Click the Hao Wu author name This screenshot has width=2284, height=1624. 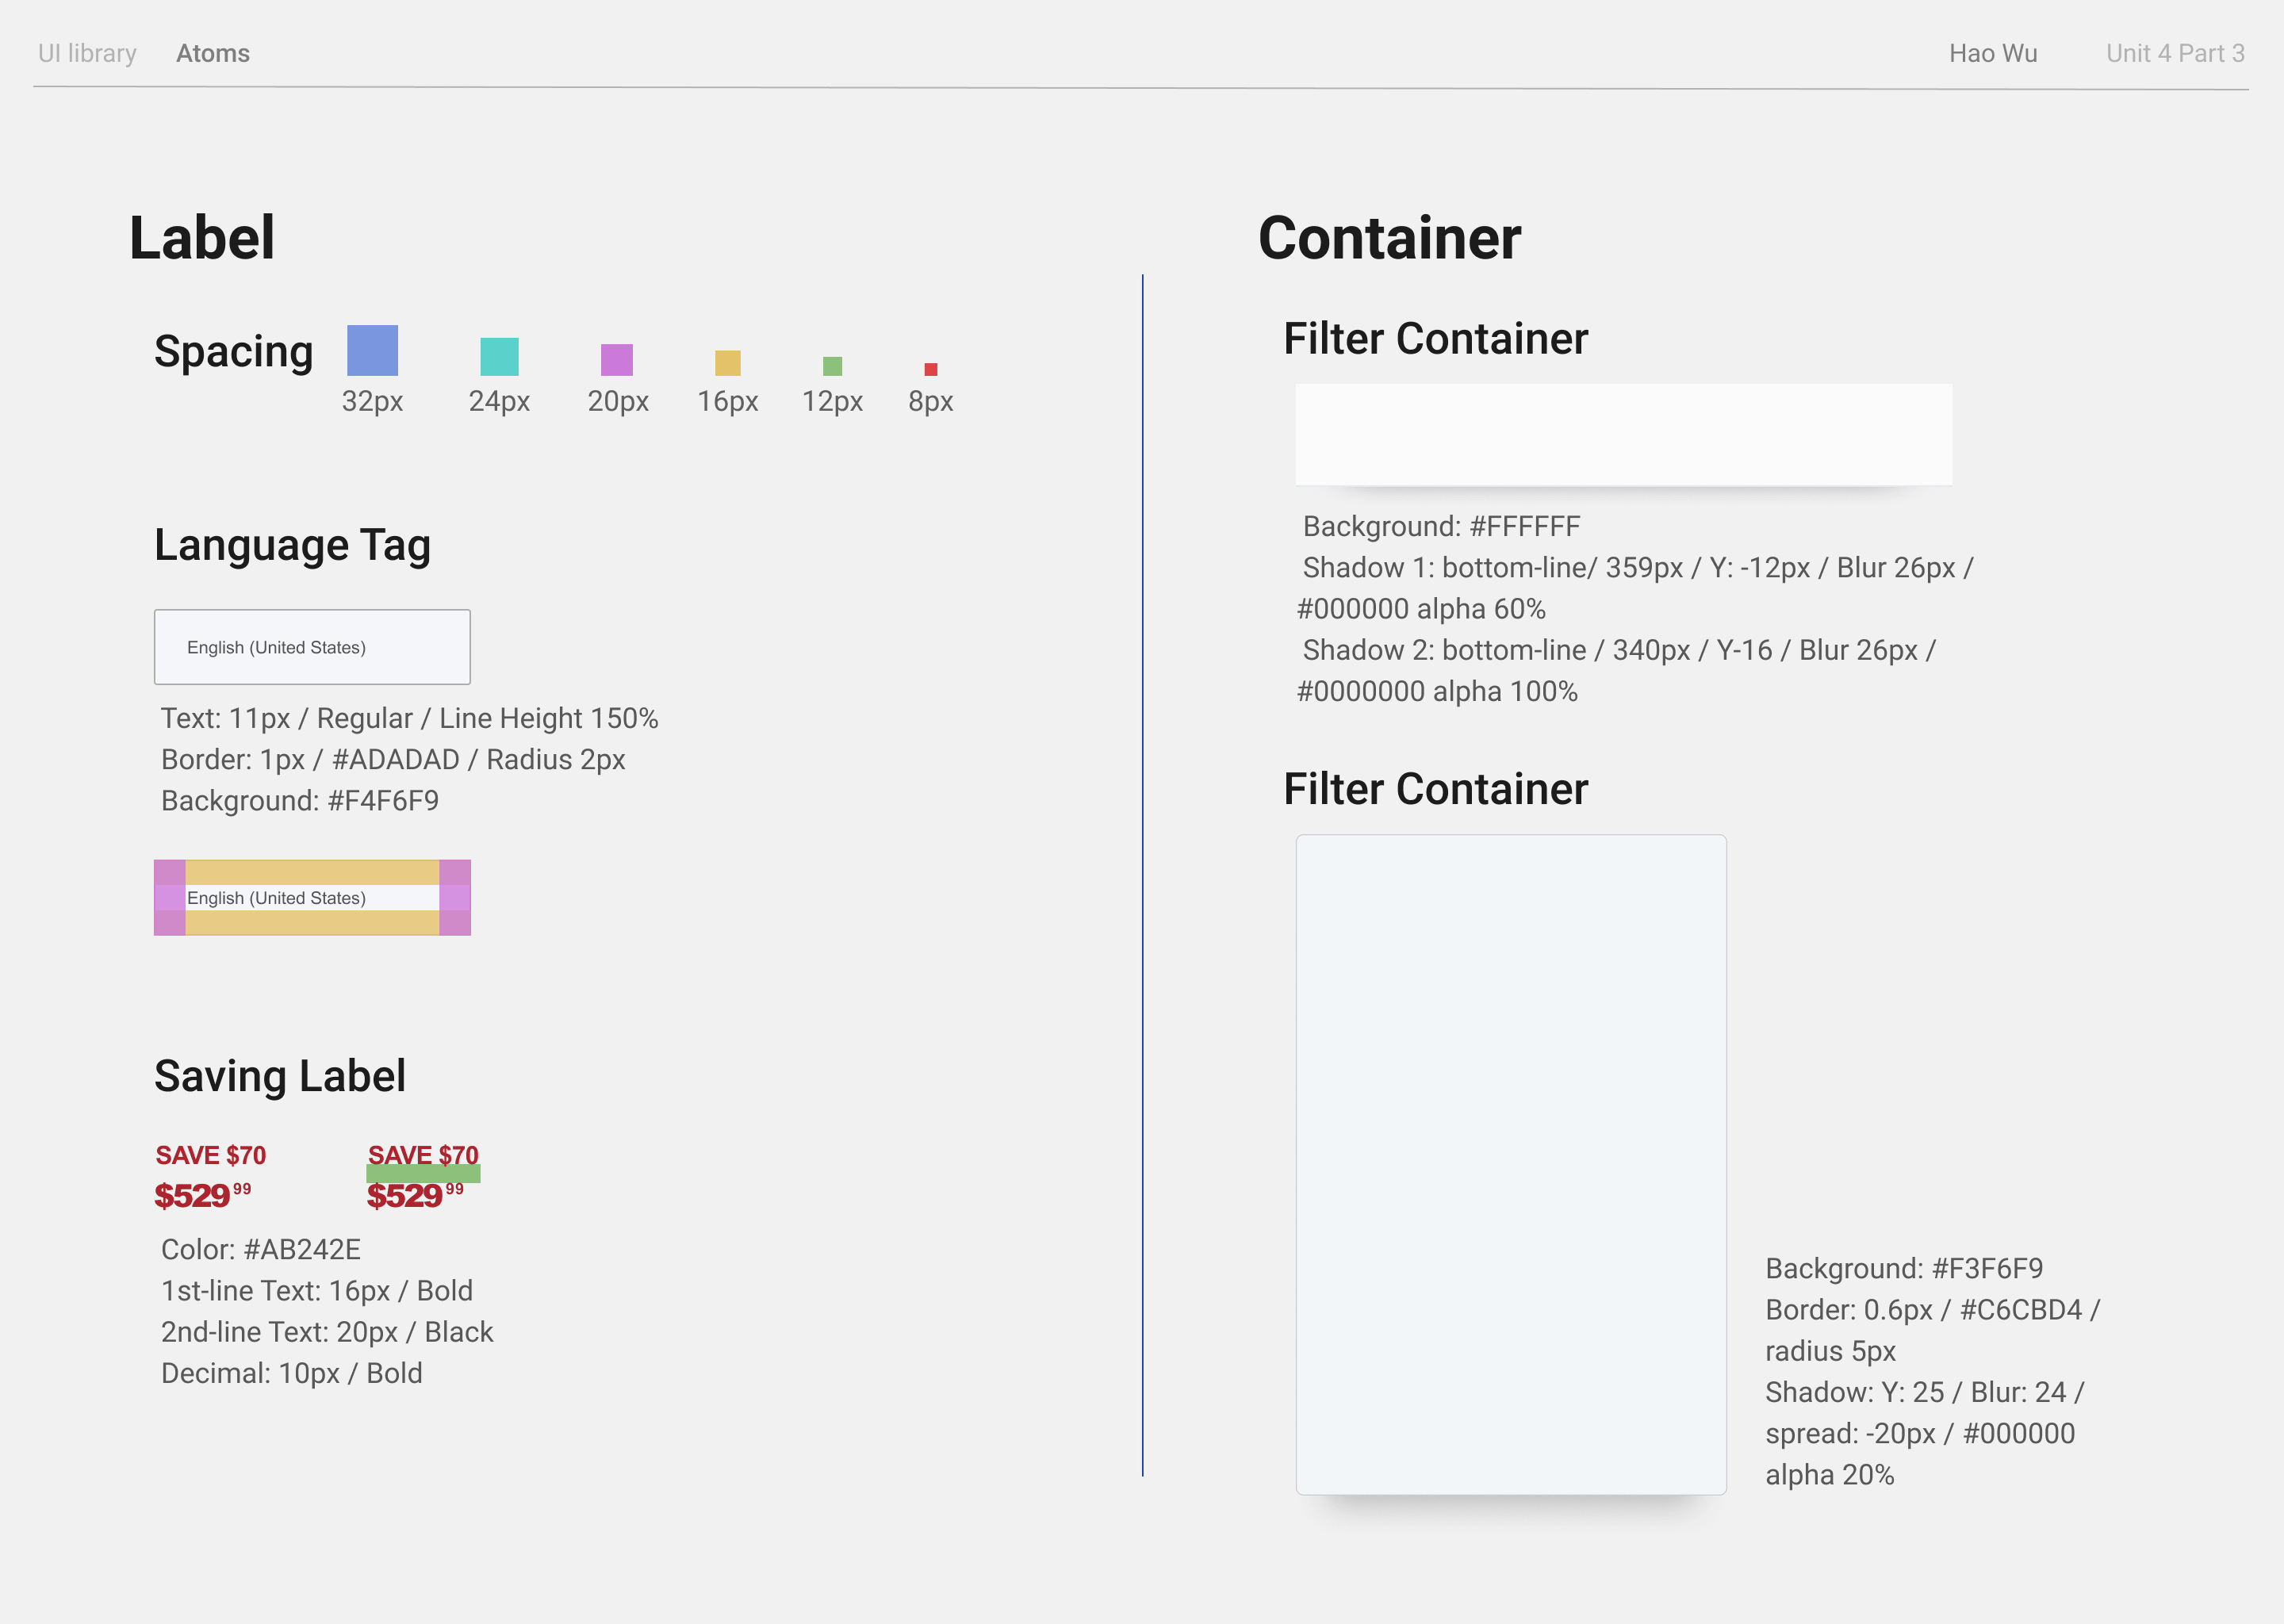click(1992, 53)
